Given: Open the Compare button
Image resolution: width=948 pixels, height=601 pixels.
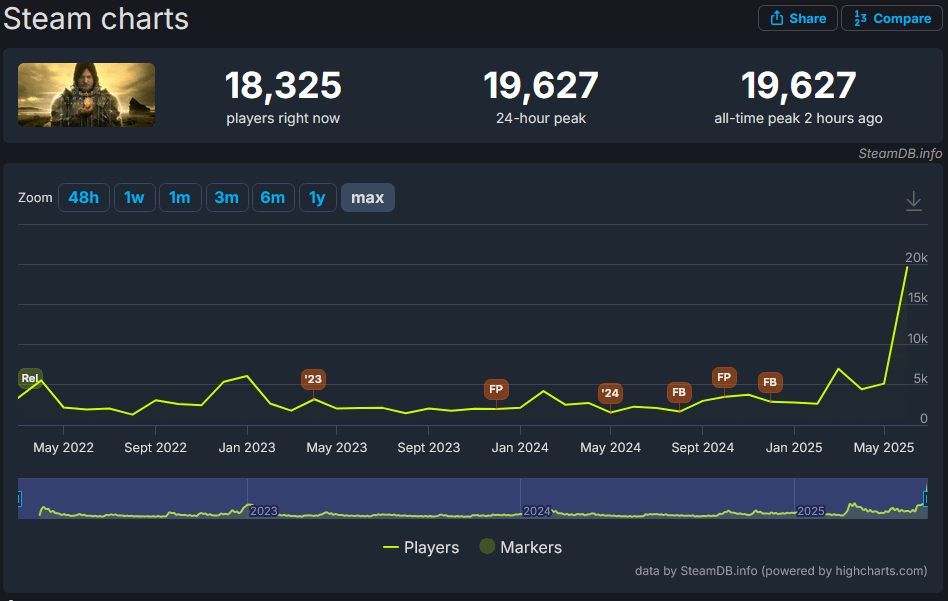Looking at the screenshot, I should click(x=892, y=18).
